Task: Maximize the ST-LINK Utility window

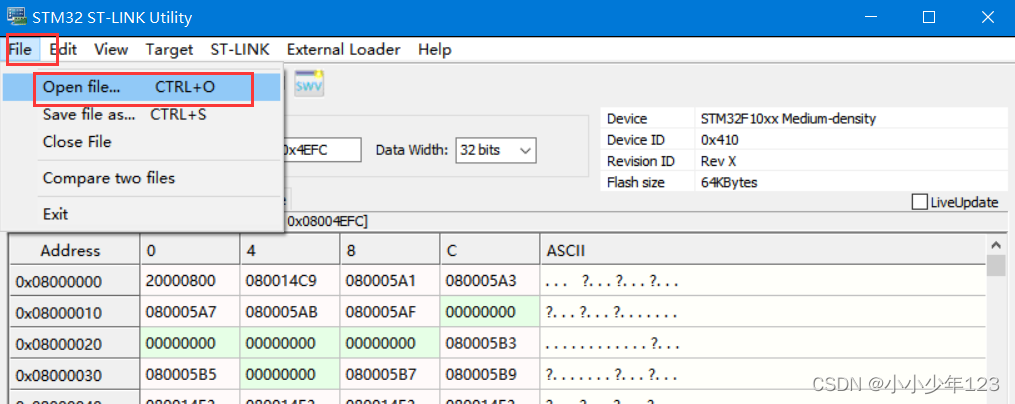Action: click(929, 17)
